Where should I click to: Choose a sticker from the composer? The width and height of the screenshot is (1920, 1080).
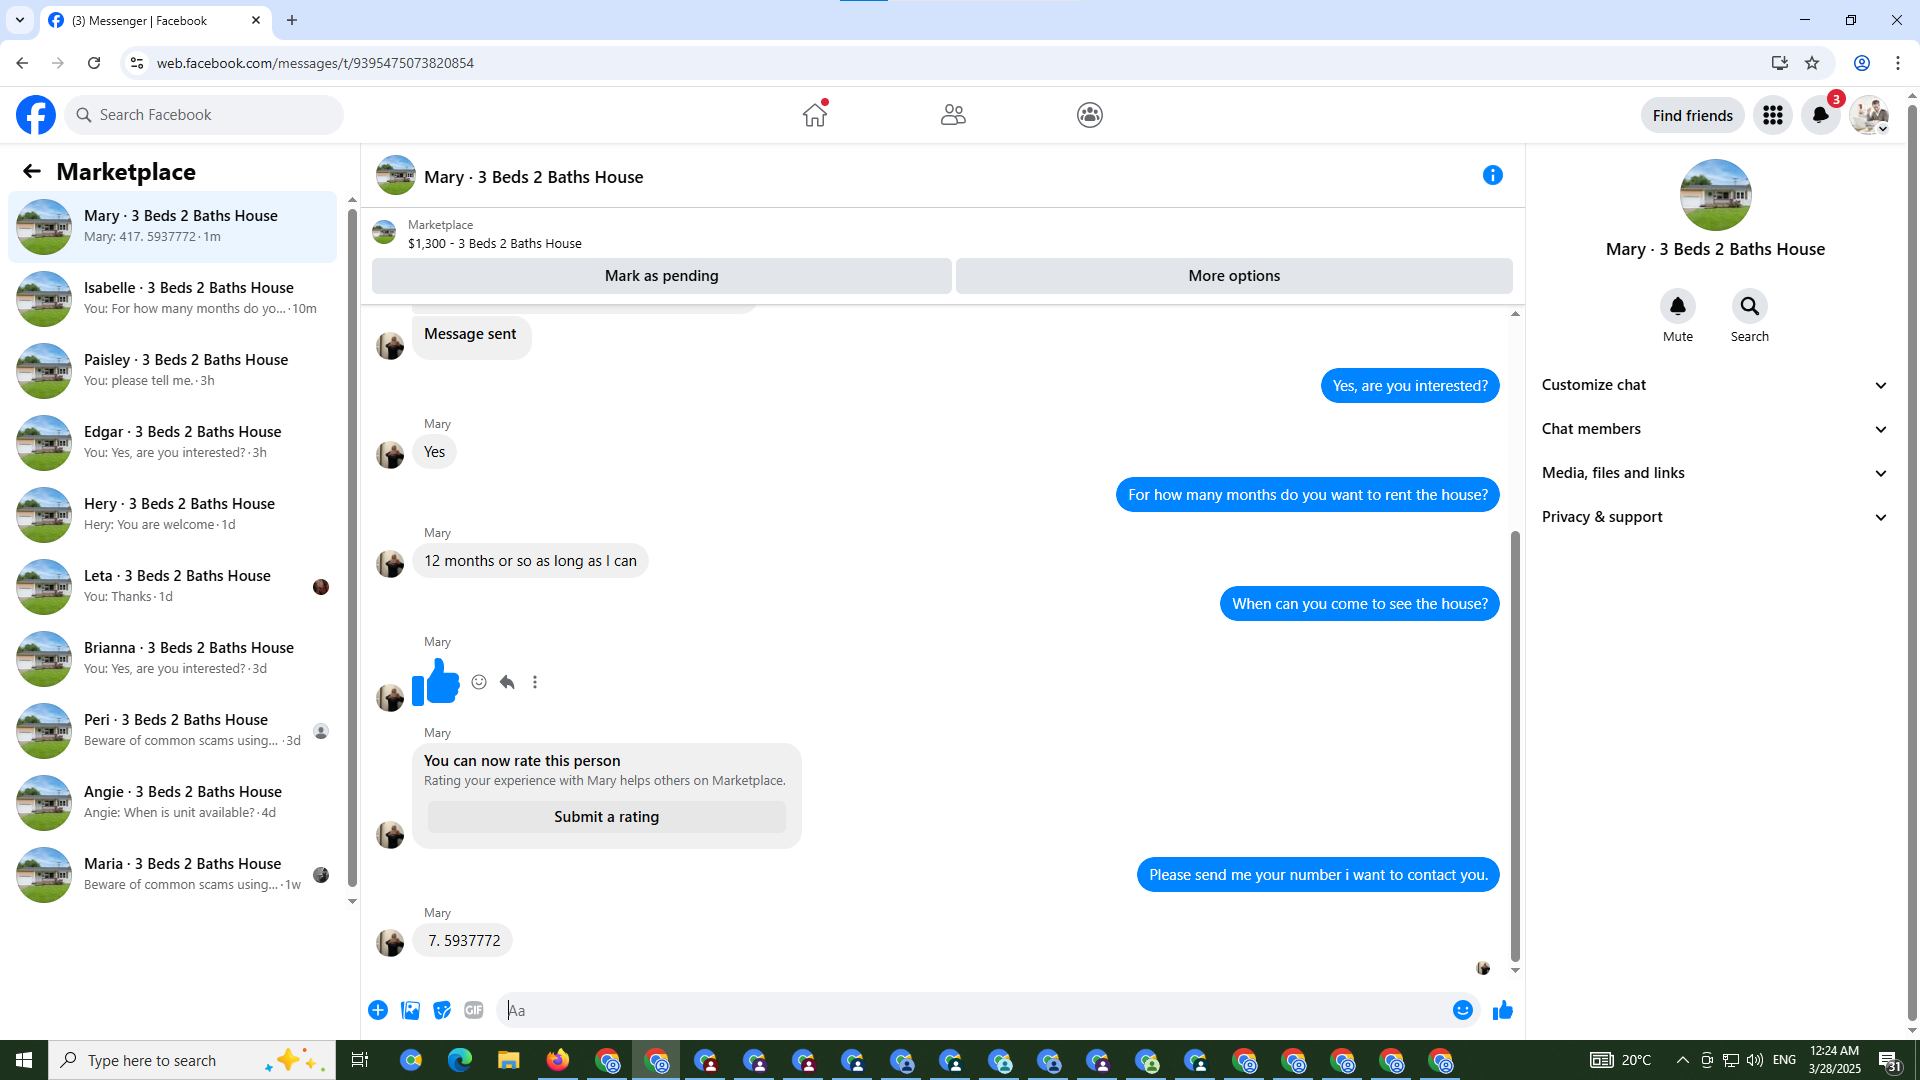click(x=442, y=1010)
